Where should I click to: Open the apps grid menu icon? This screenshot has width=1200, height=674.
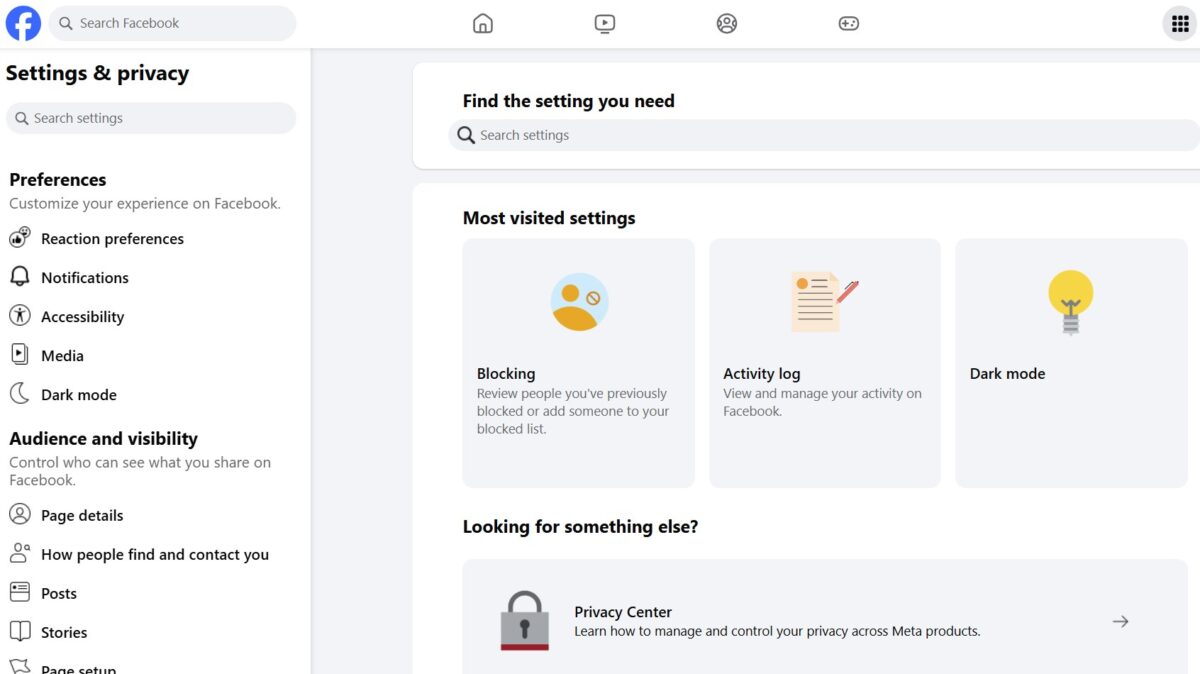pos(1180,23)
